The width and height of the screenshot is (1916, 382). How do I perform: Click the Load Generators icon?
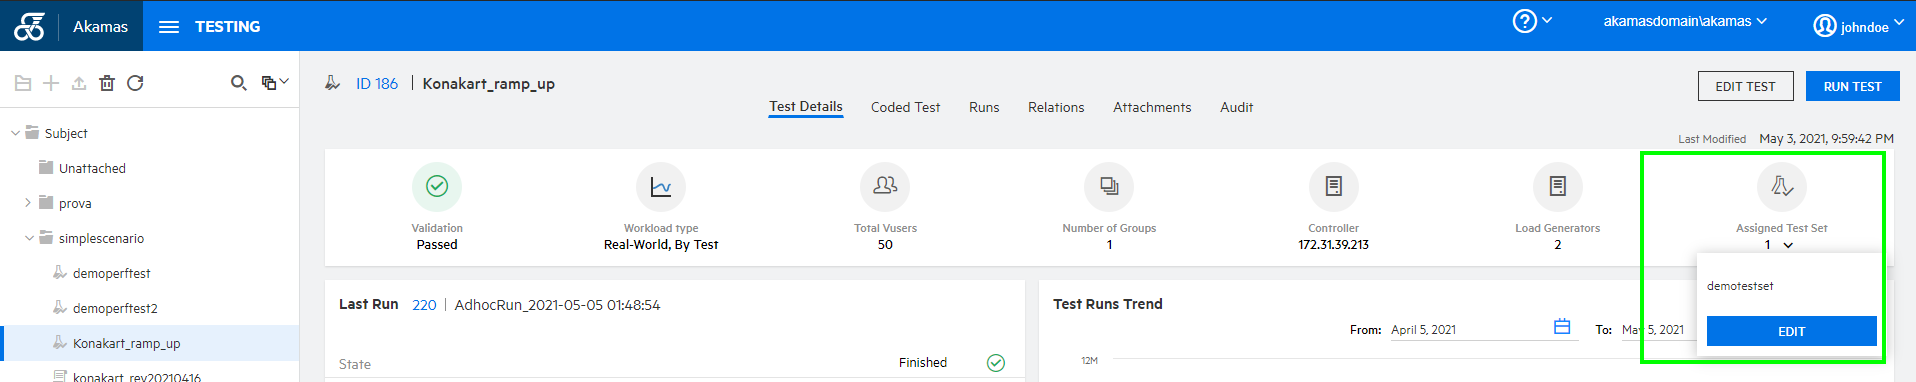pyautogui.click(x=1557, y=186)
